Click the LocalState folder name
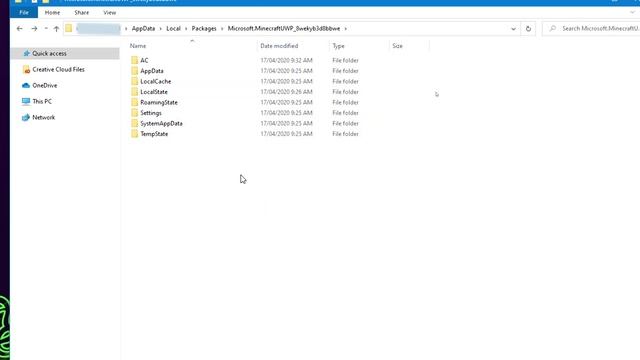640x360 pixels. 154,92
